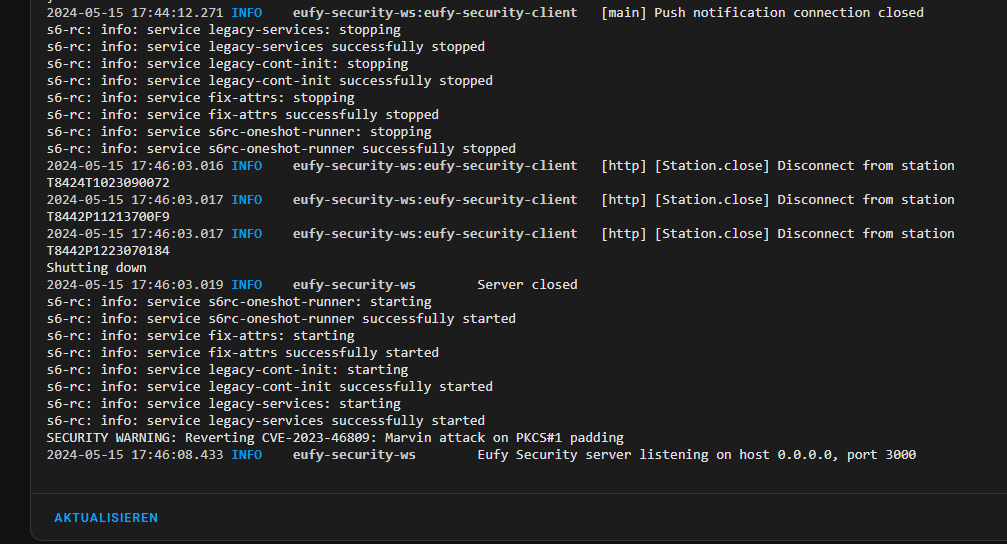Click the SECURITY WARNING CVE-2023-46809 line

click(335, 438)
